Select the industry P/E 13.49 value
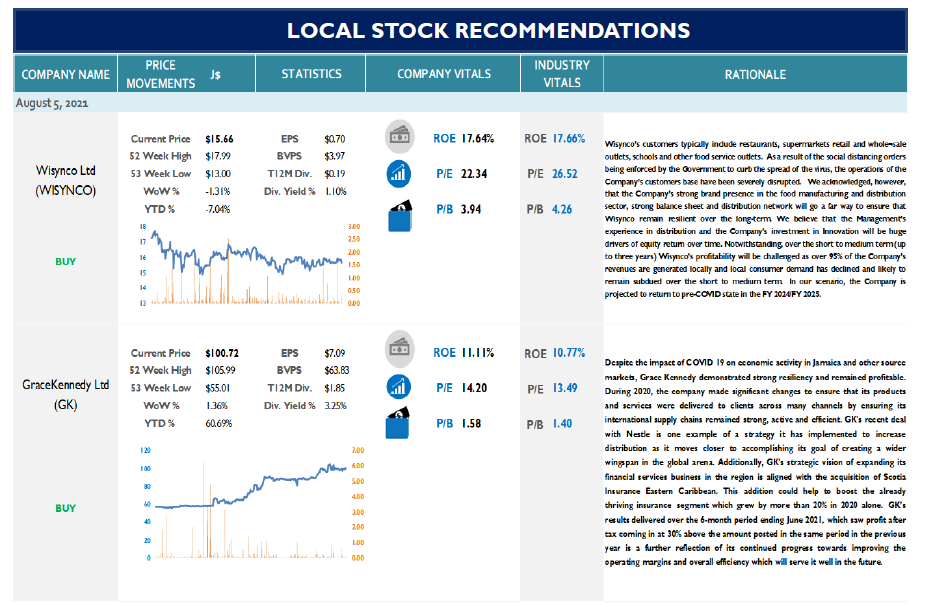 click(x=565, y=388)
